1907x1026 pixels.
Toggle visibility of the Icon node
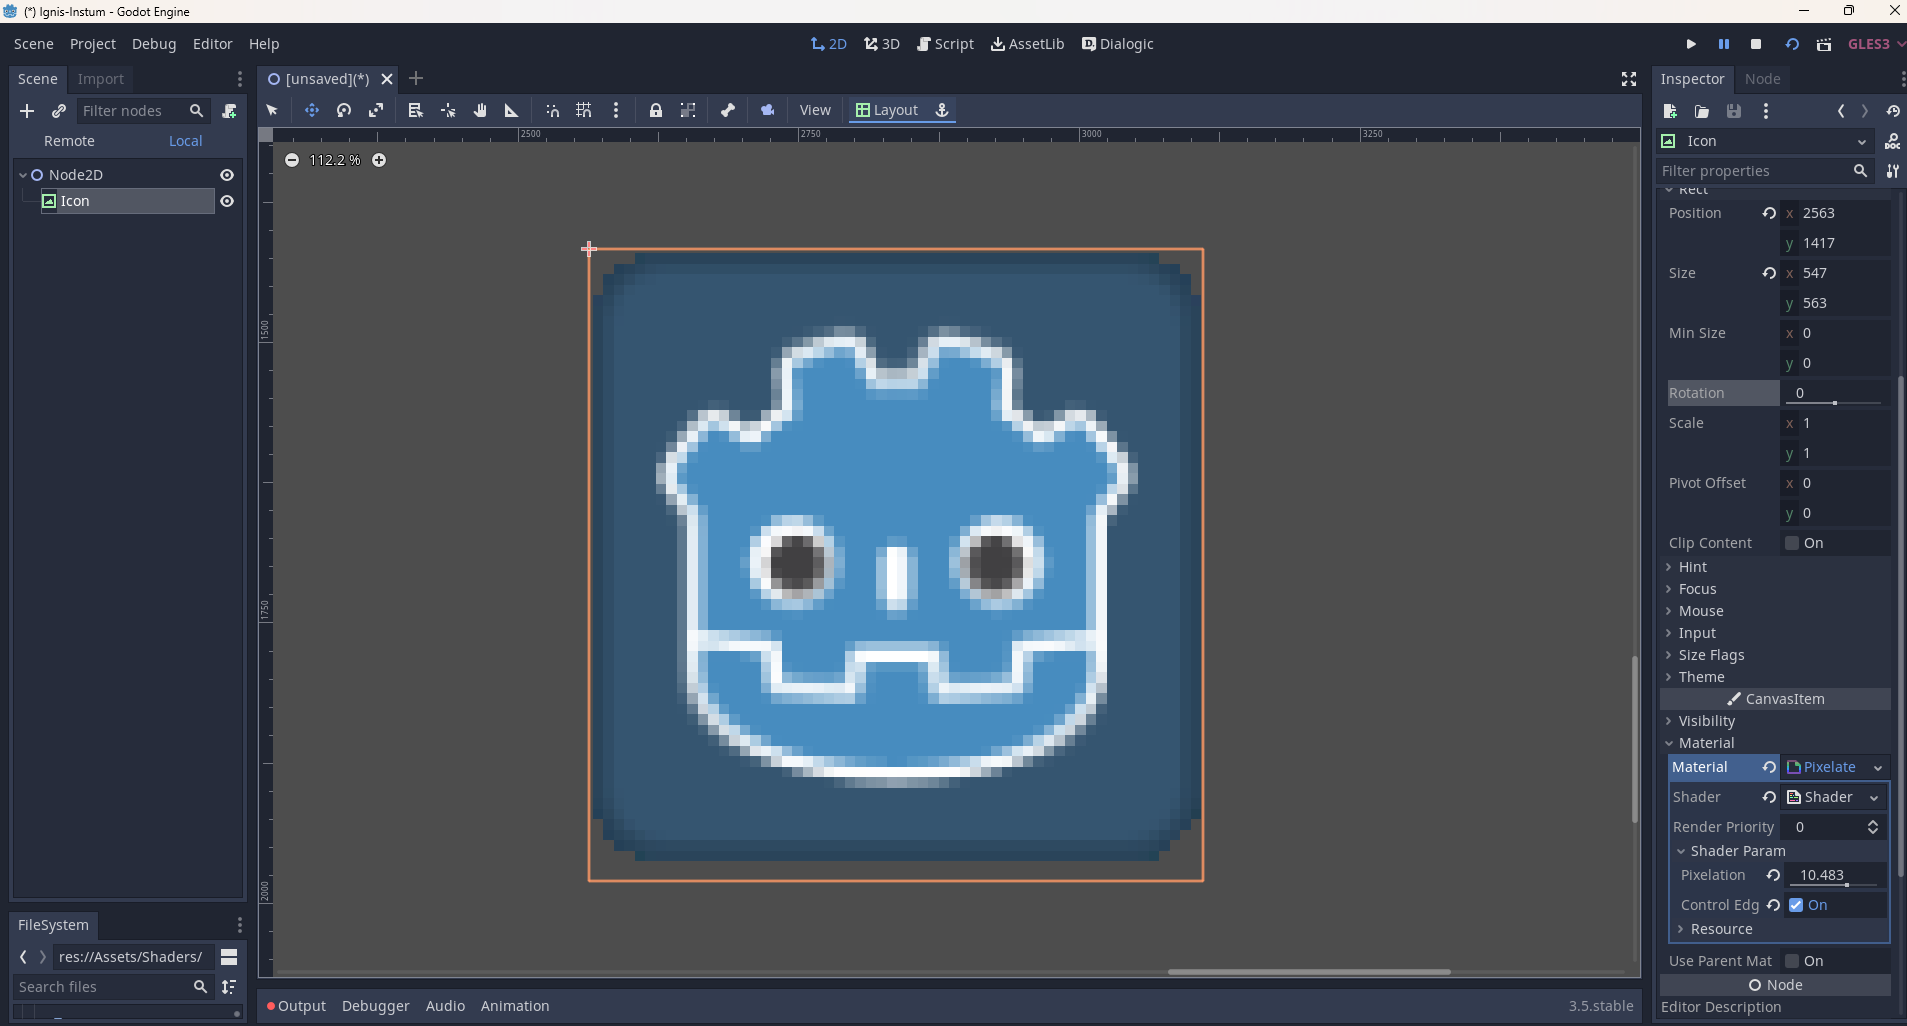coord(227,201)
